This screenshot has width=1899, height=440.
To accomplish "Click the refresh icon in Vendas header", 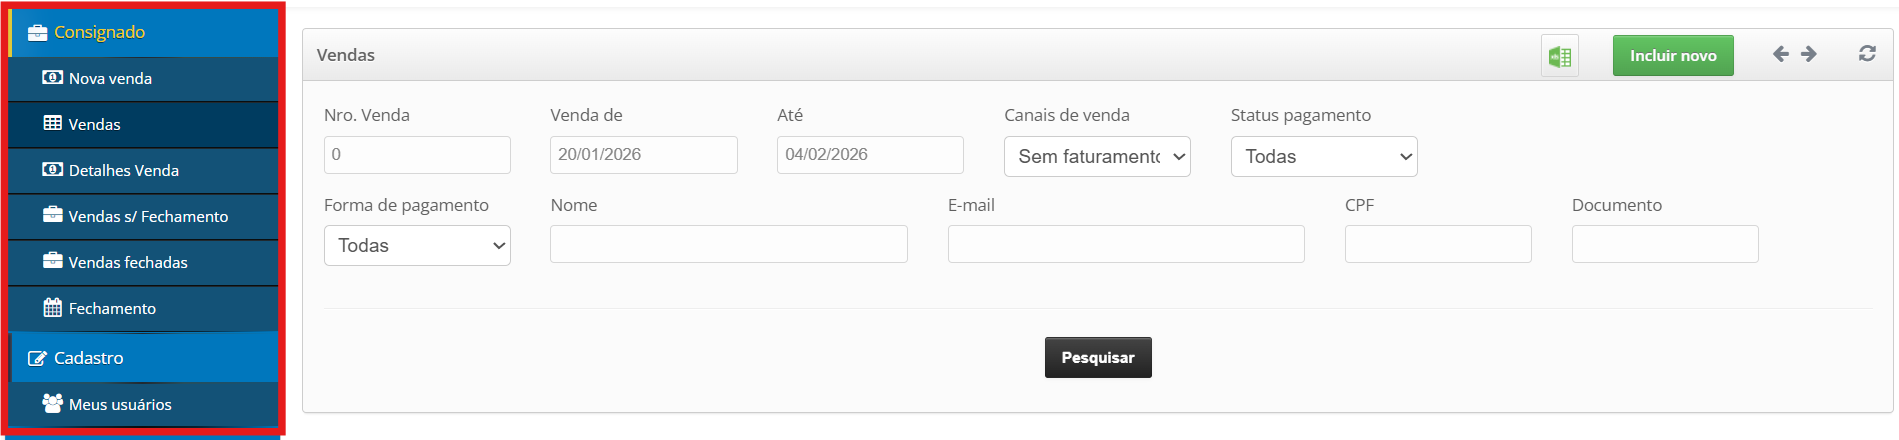I will pyautogui.click(x=1866, y=54).
